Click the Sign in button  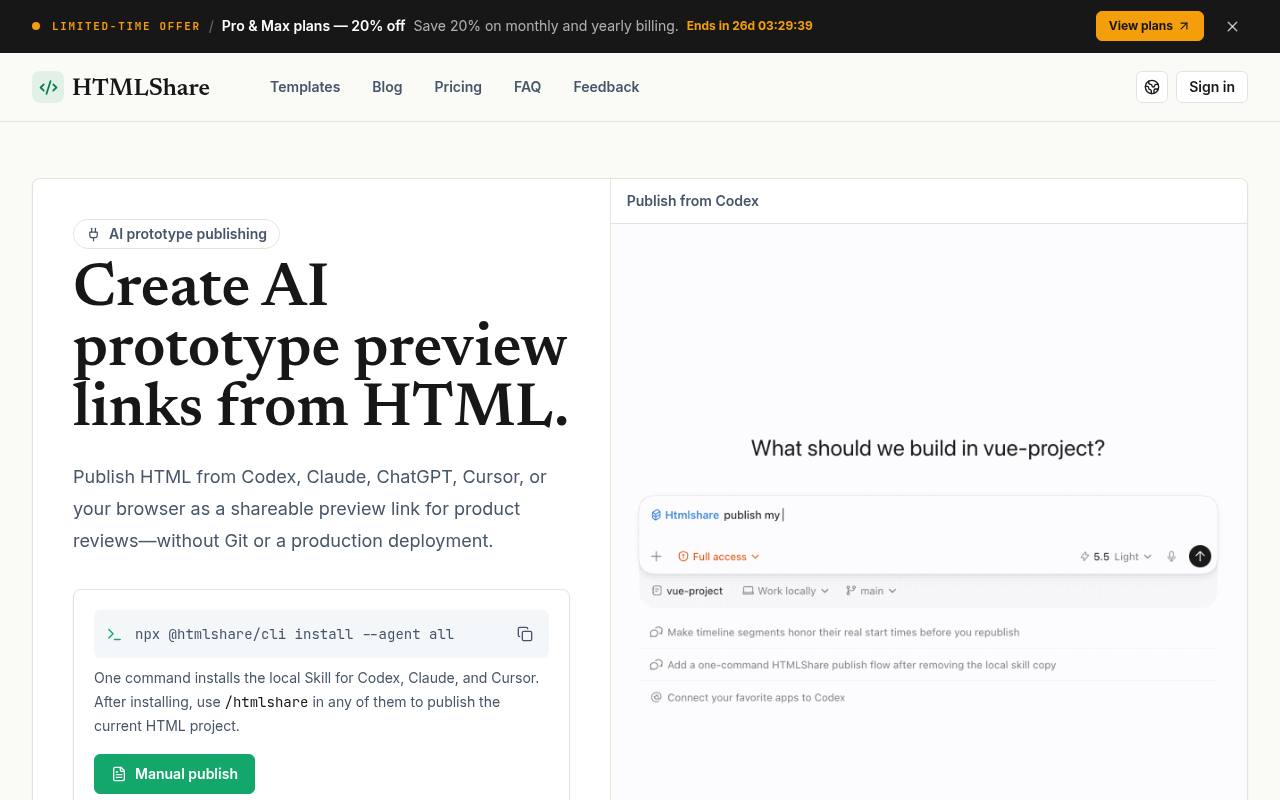(1212, 87)
